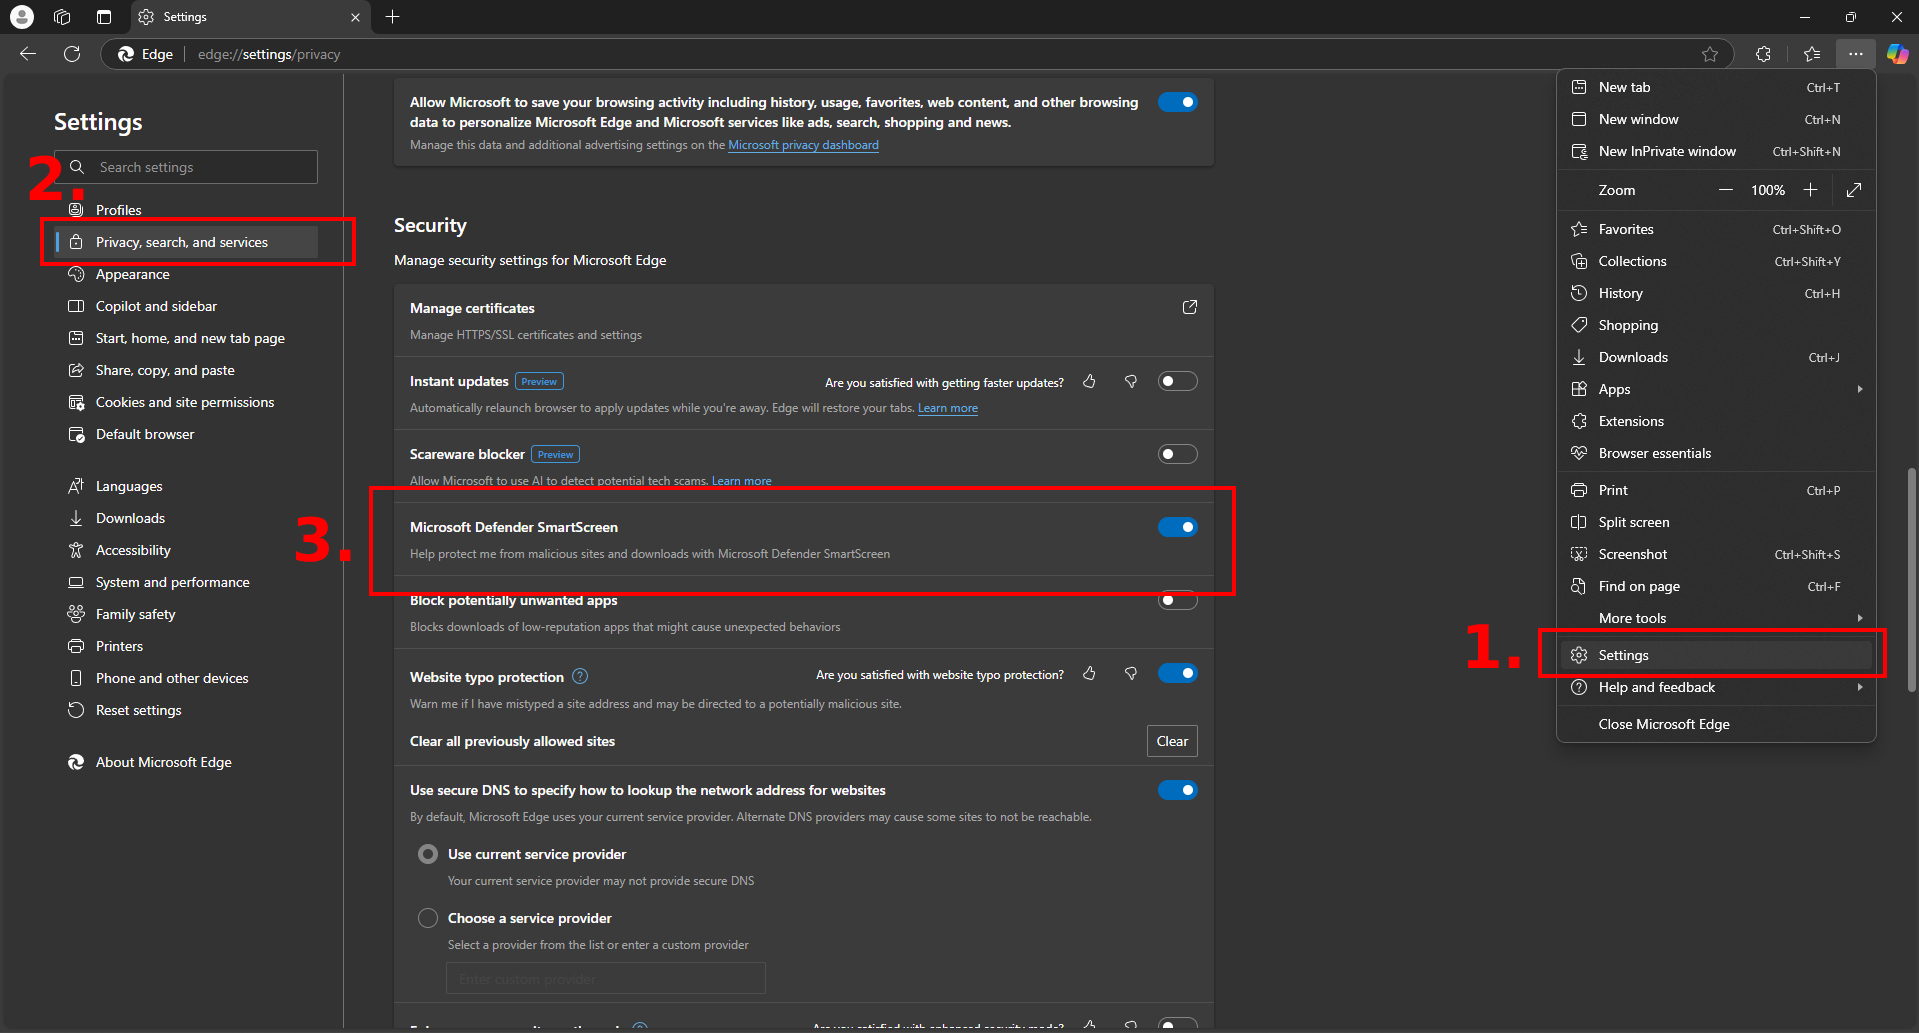Close the Settings tab
Viewport: 1919px width, 1033px height.
[355, 17]
